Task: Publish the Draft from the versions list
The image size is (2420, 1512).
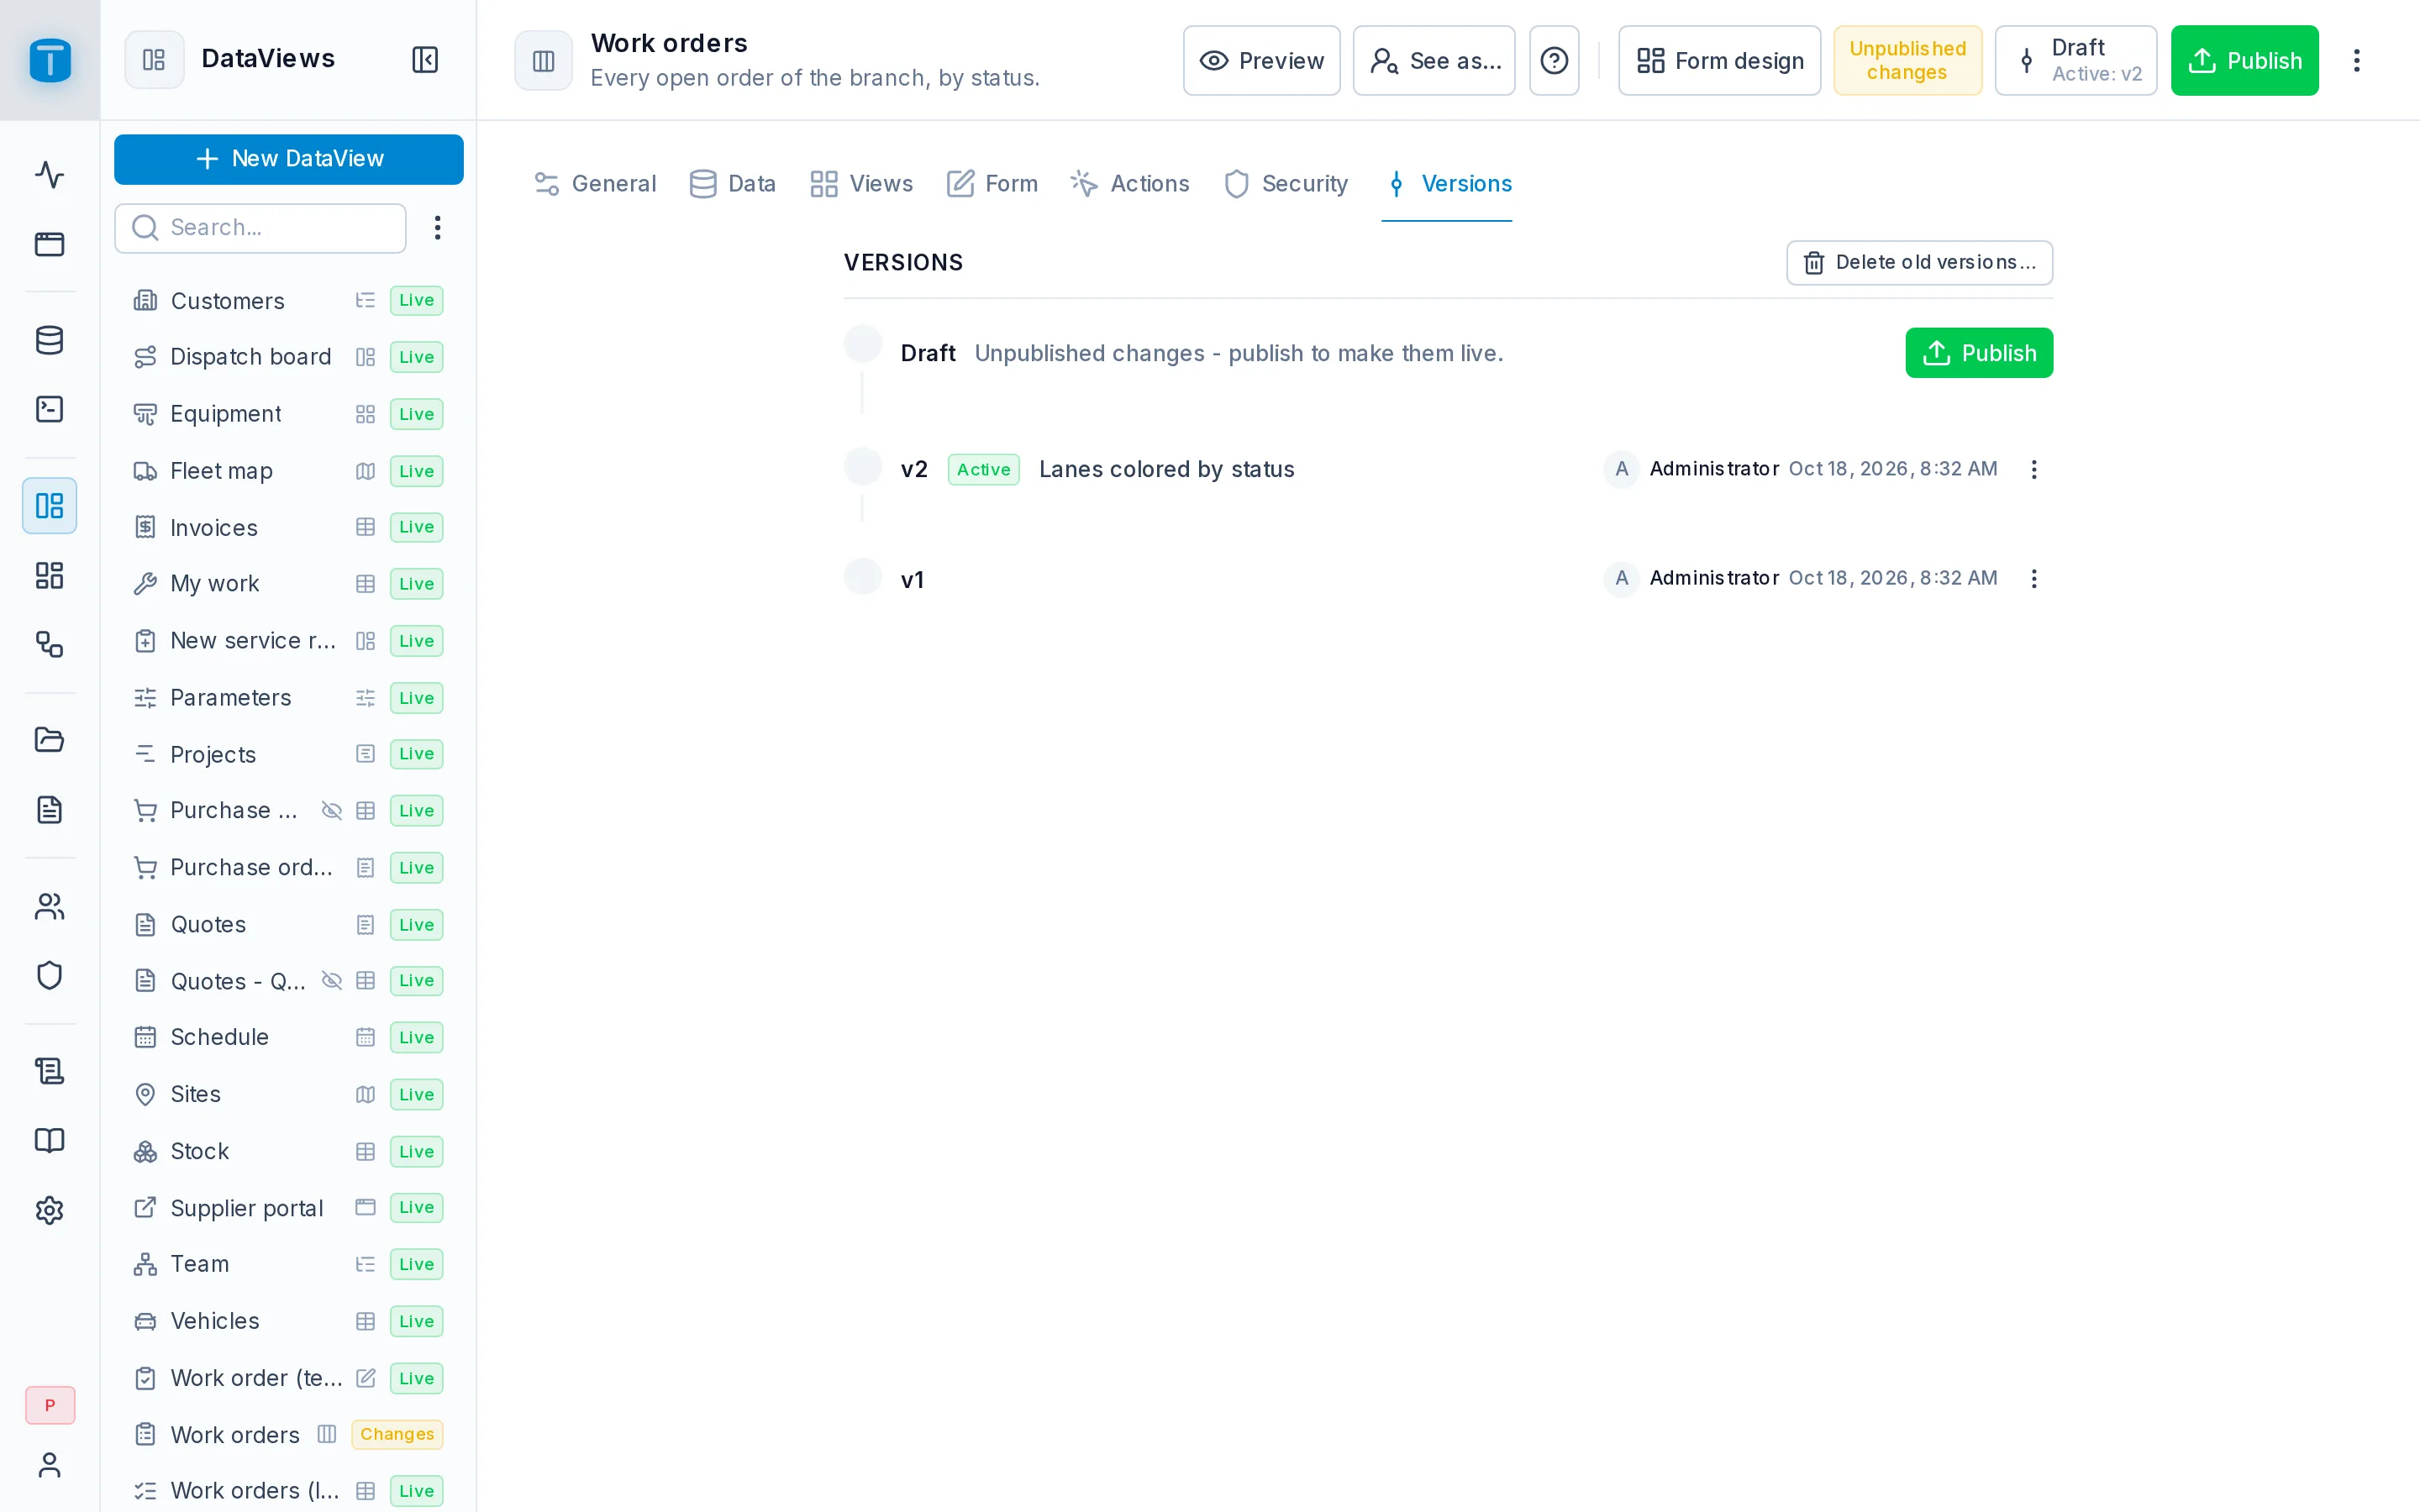Action: coord(1979,353)
